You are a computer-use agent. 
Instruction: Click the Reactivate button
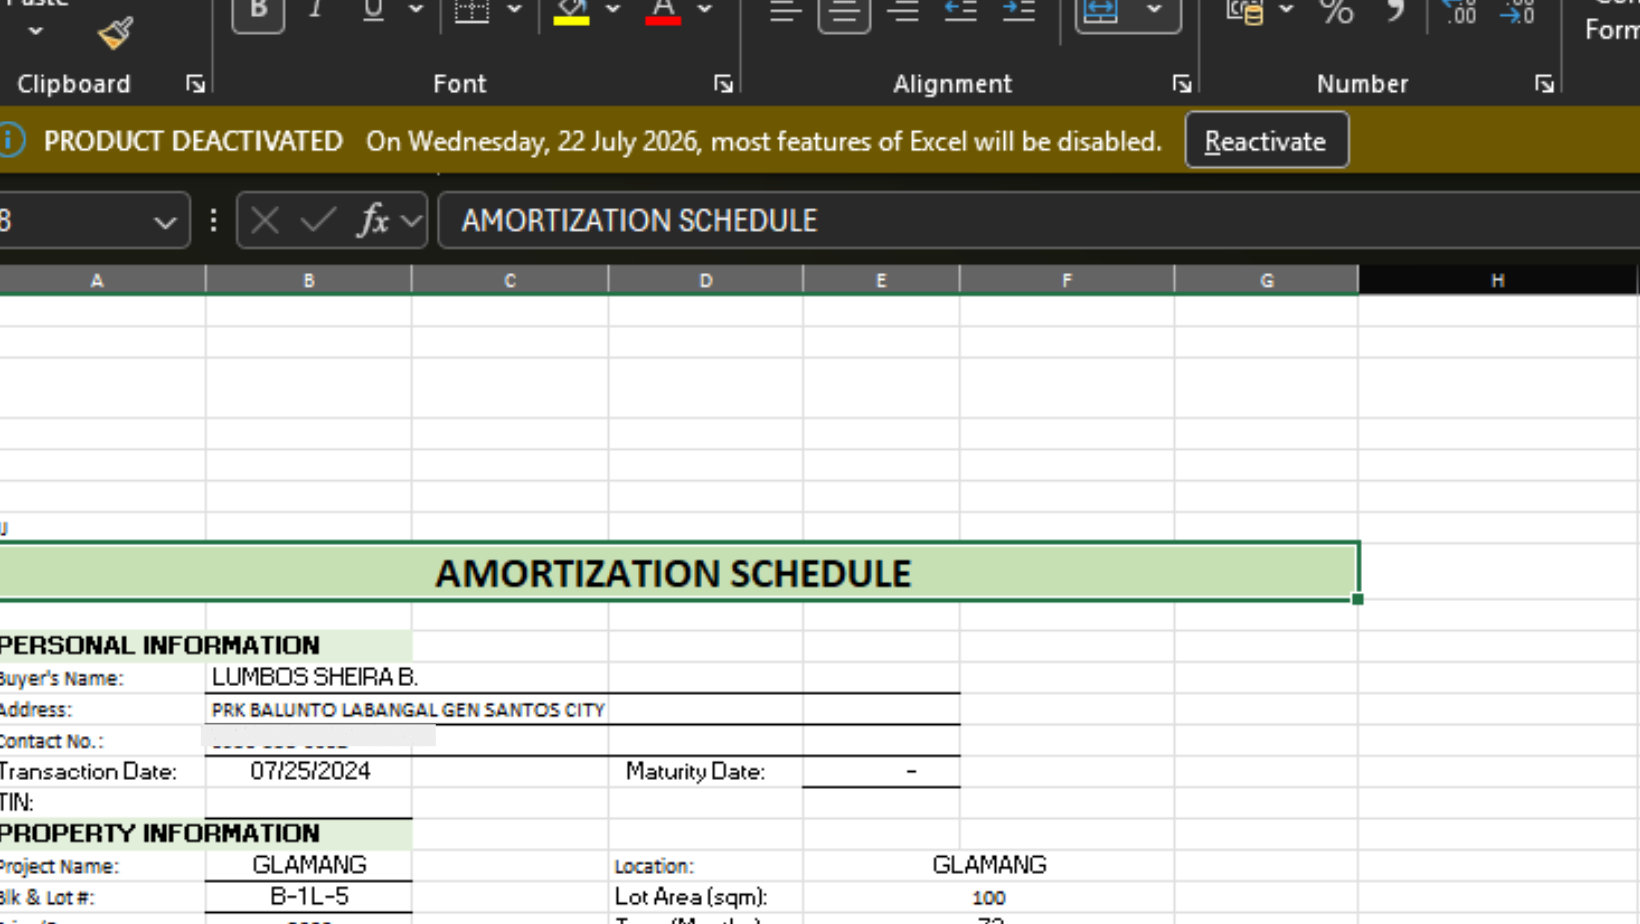point(1266,141)
